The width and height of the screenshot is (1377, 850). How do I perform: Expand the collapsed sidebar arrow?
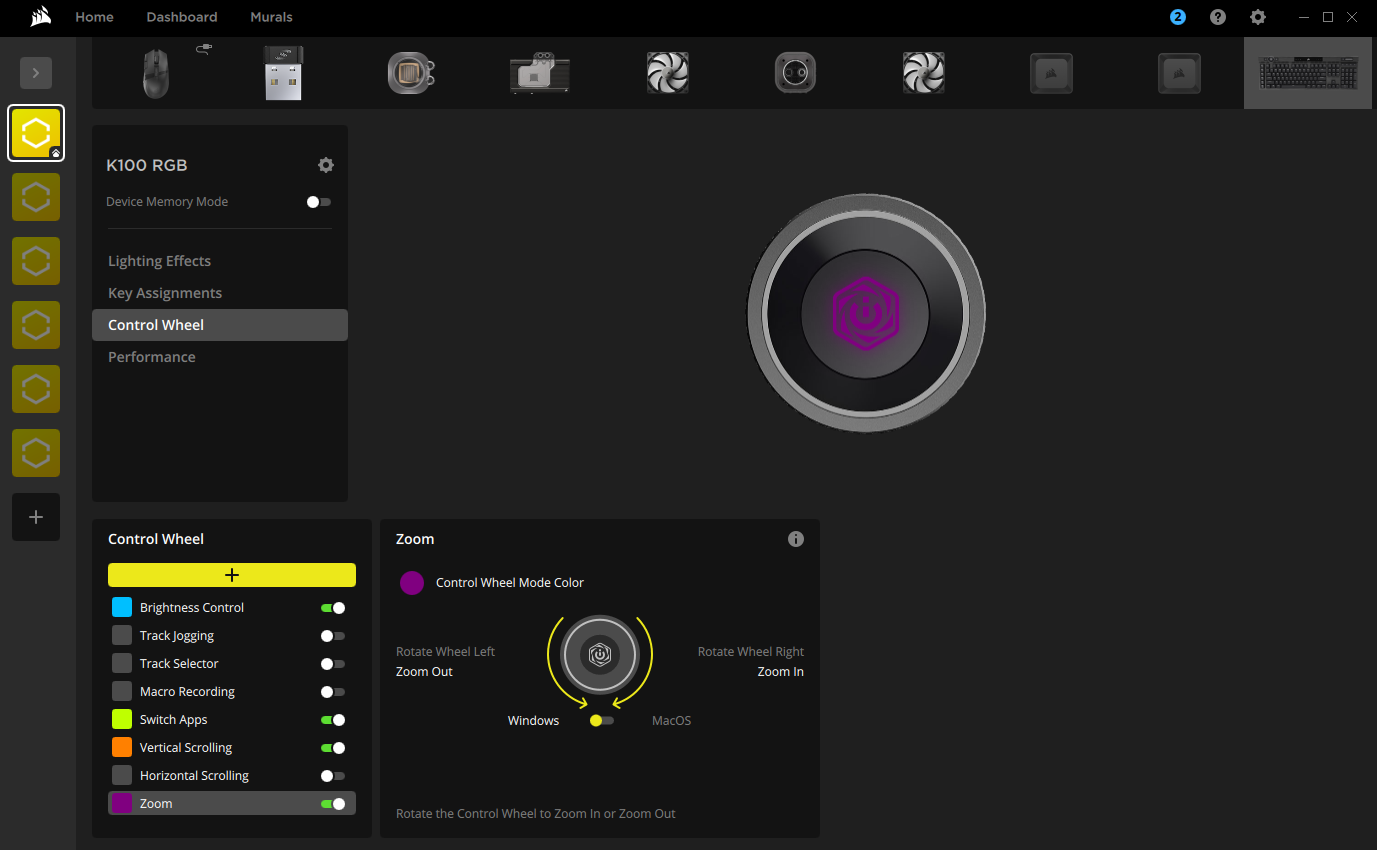35,72
